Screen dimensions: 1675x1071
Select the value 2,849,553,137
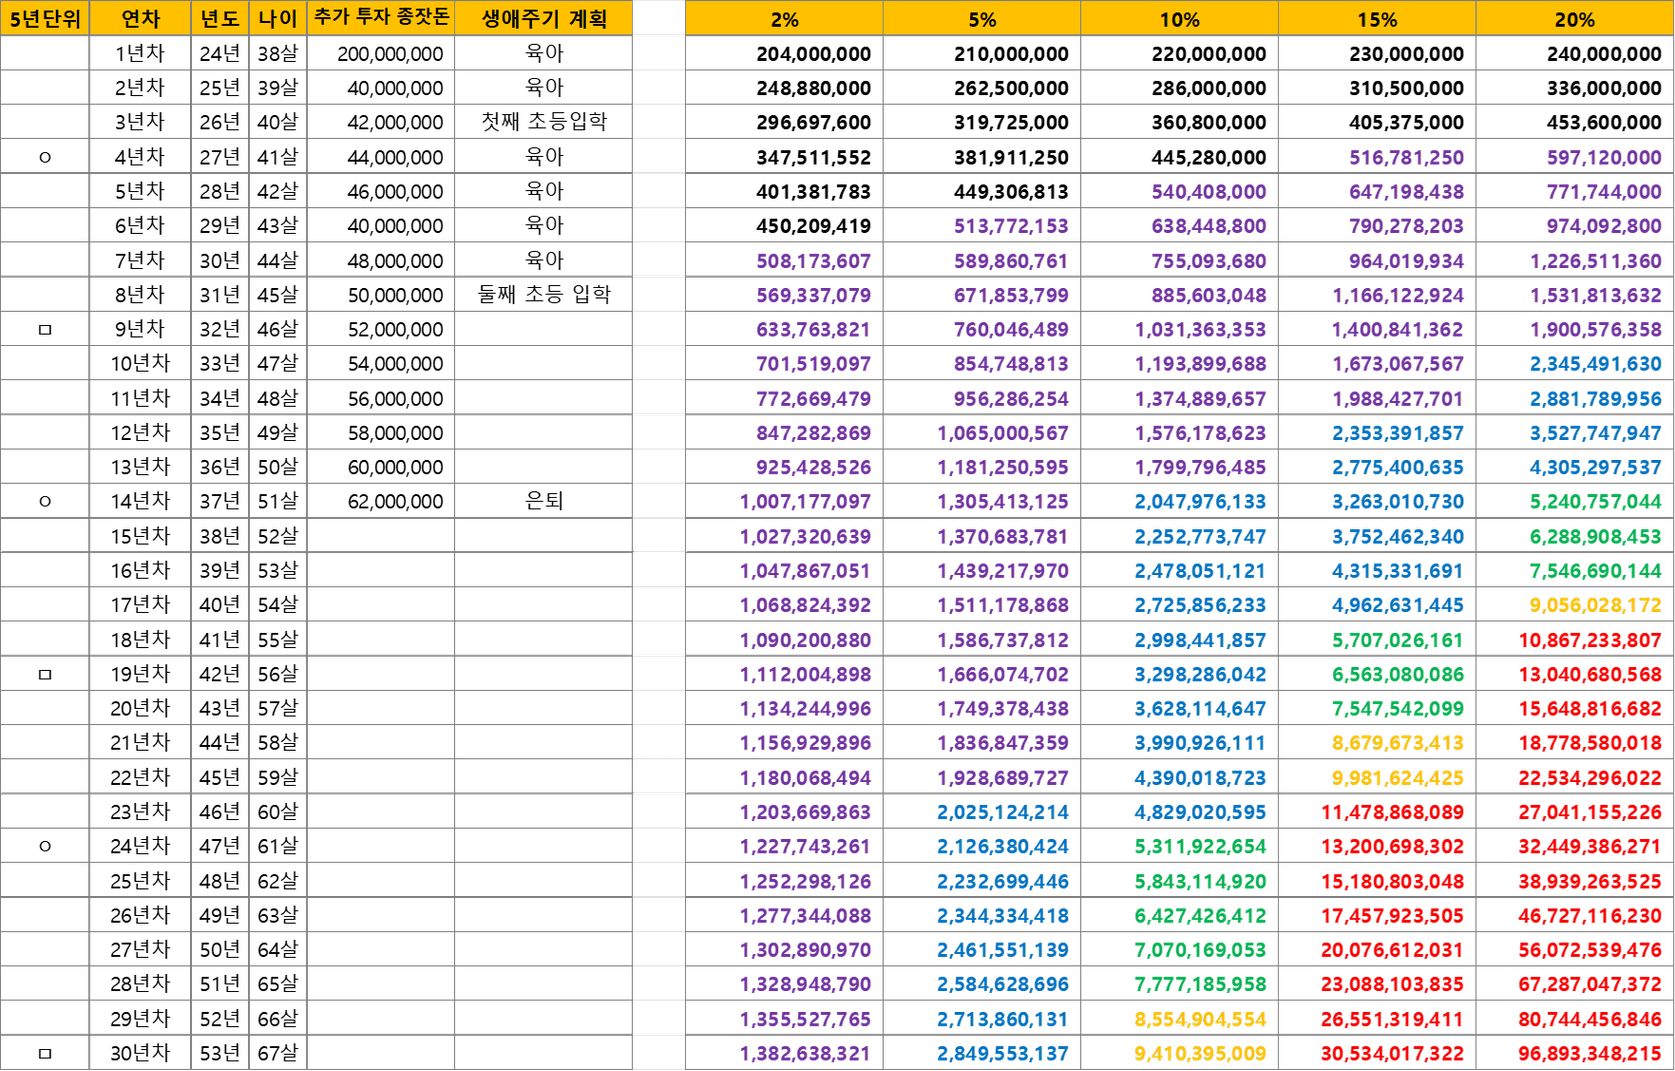click(1003, 1054)
